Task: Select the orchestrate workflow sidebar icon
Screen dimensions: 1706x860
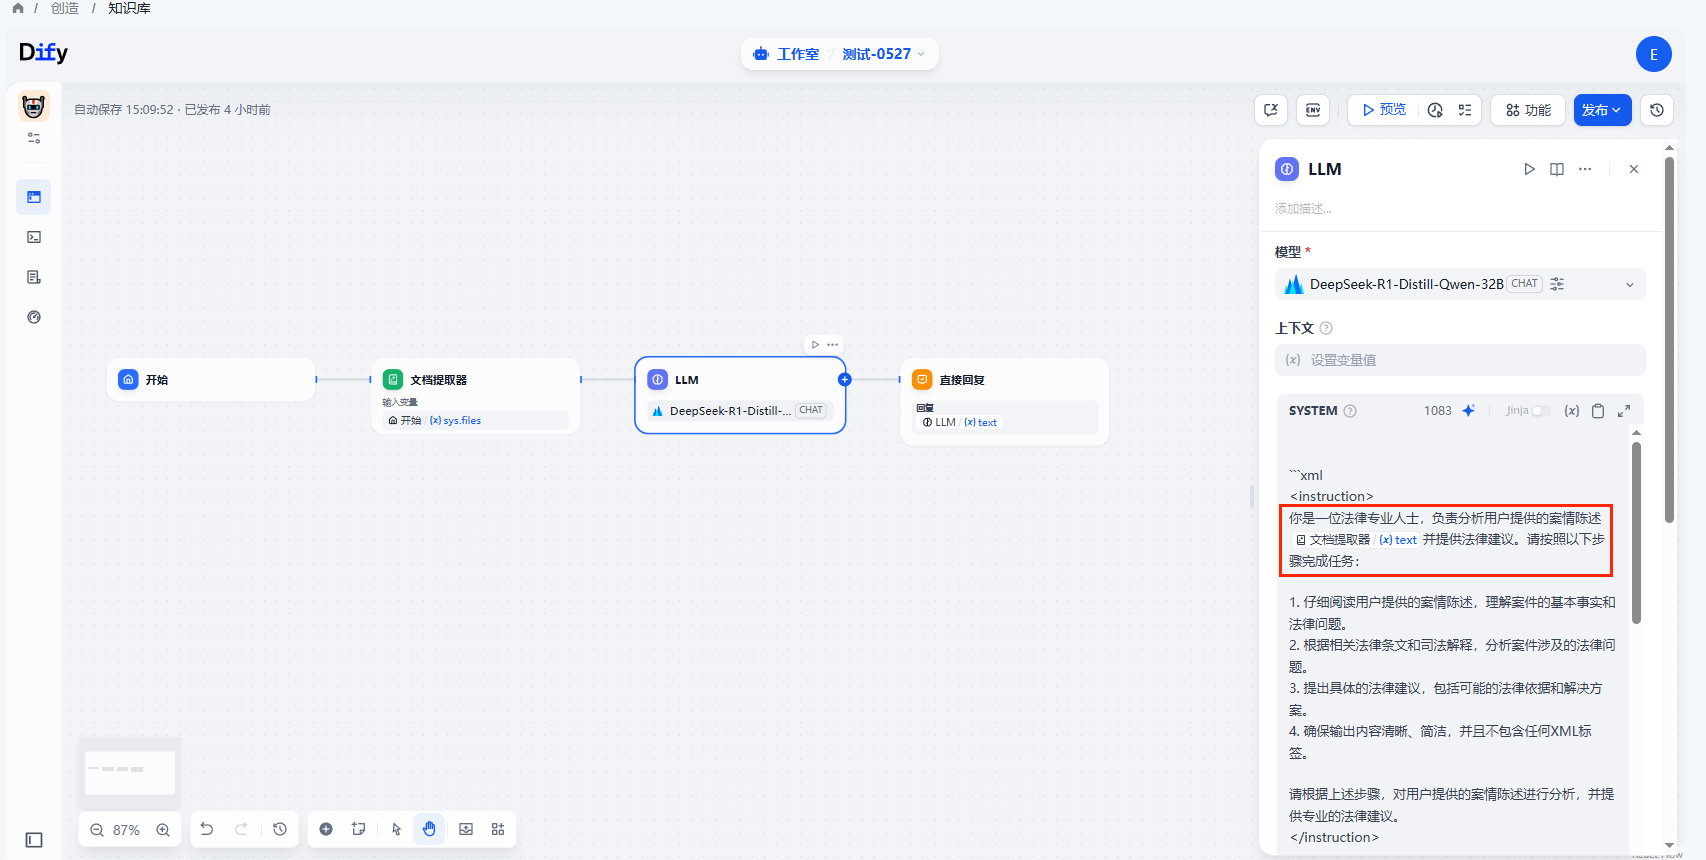Action: (x=34, y=197)
